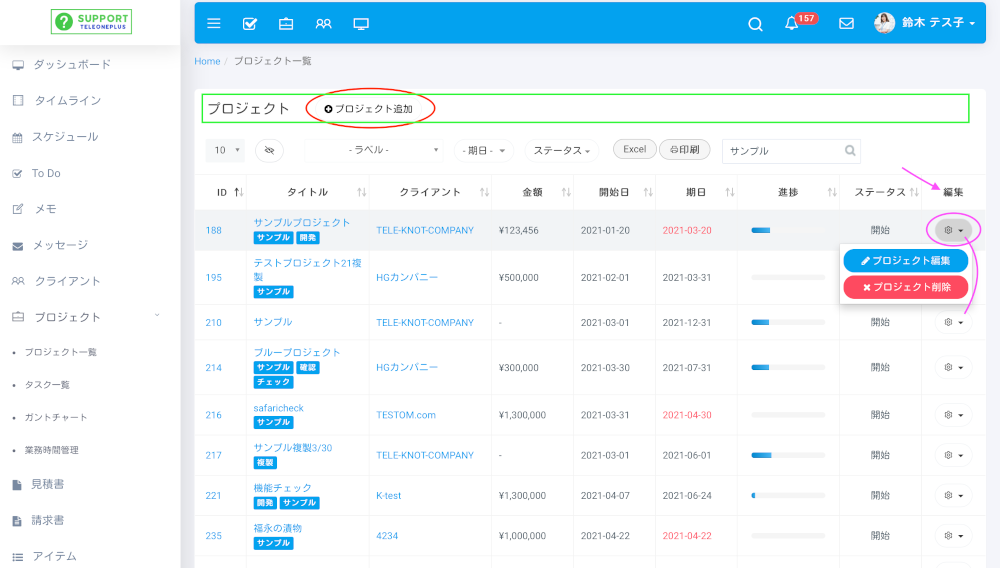Go to スケジュール in sidebar
This screenshot has height=568, width=1000.
65,137
